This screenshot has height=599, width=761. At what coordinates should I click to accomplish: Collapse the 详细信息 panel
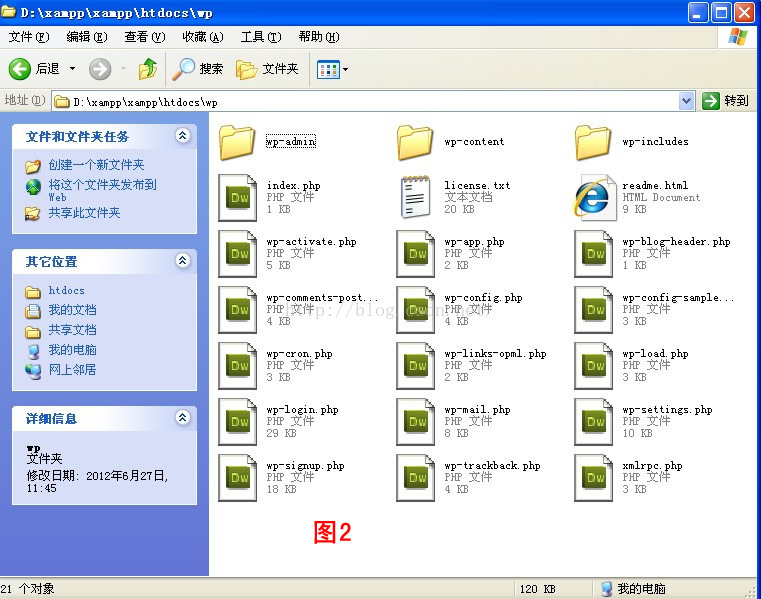click(182, 417)
